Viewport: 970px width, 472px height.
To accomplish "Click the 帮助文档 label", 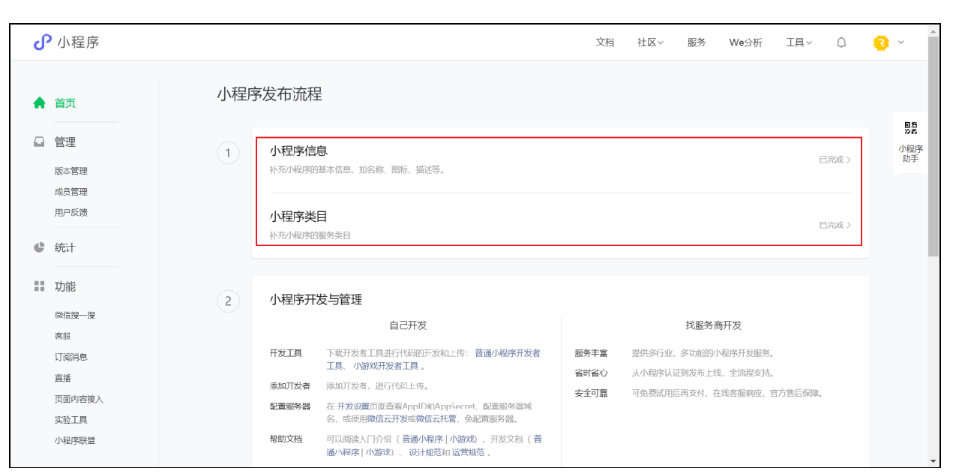I will (285, 439).
